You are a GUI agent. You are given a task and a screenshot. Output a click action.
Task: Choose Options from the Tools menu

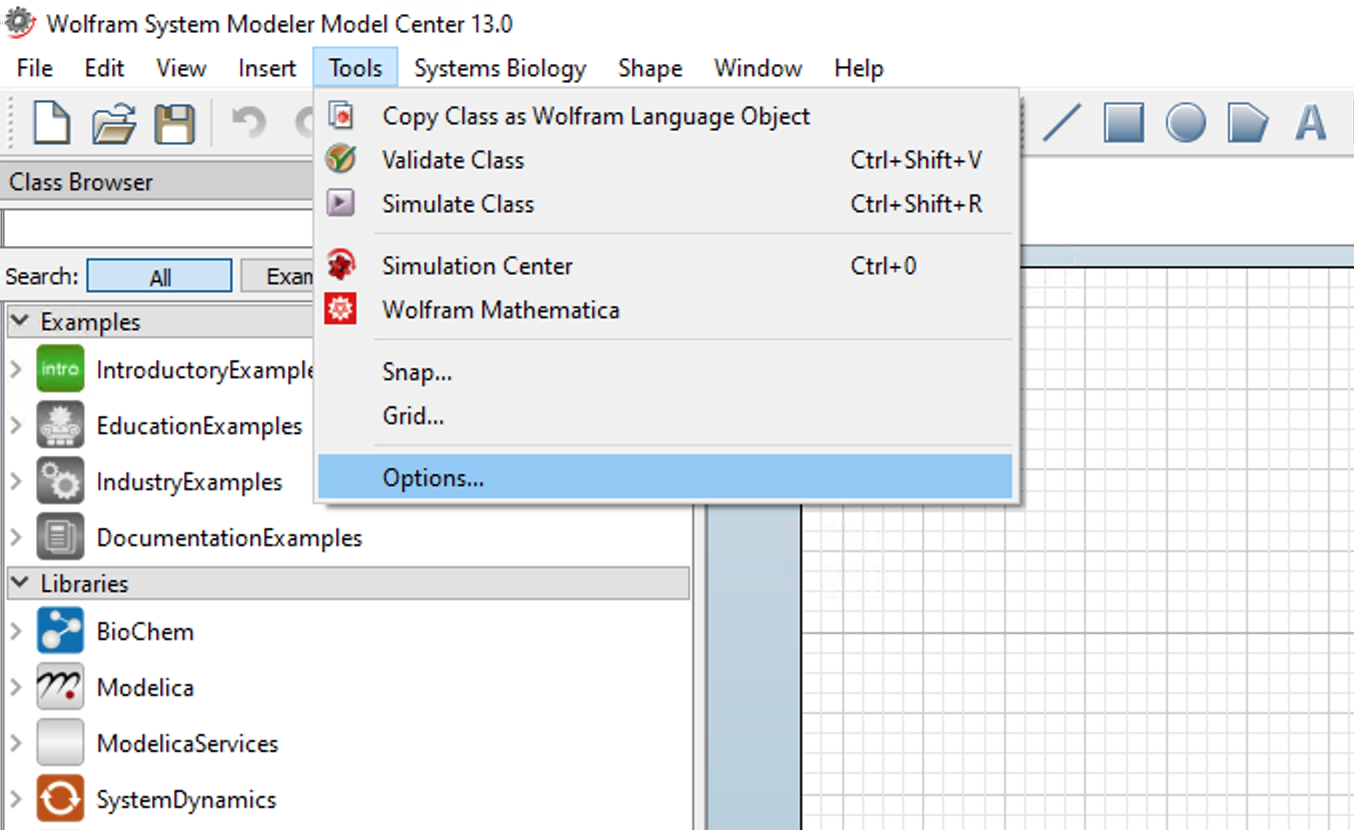click(x=433, y=477)
